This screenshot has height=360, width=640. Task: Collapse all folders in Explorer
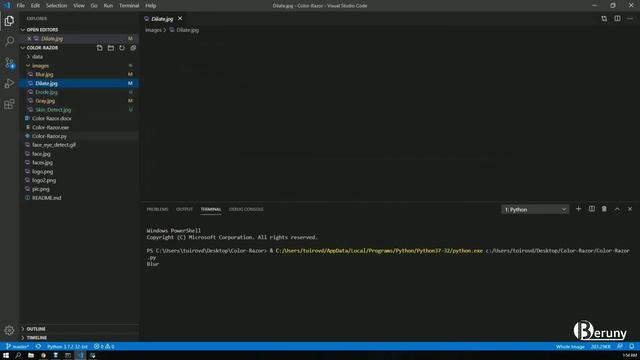133,48
